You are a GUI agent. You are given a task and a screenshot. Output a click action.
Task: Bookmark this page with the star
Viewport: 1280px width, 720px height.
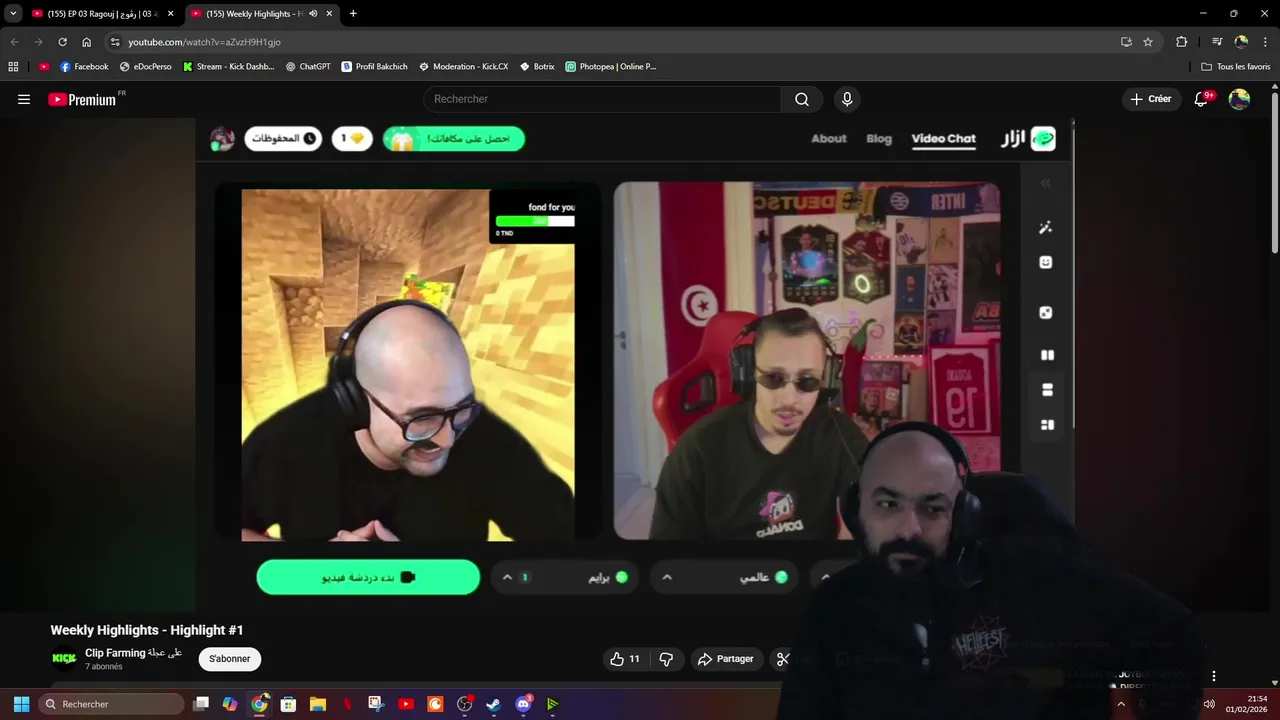coord(1148,42)
